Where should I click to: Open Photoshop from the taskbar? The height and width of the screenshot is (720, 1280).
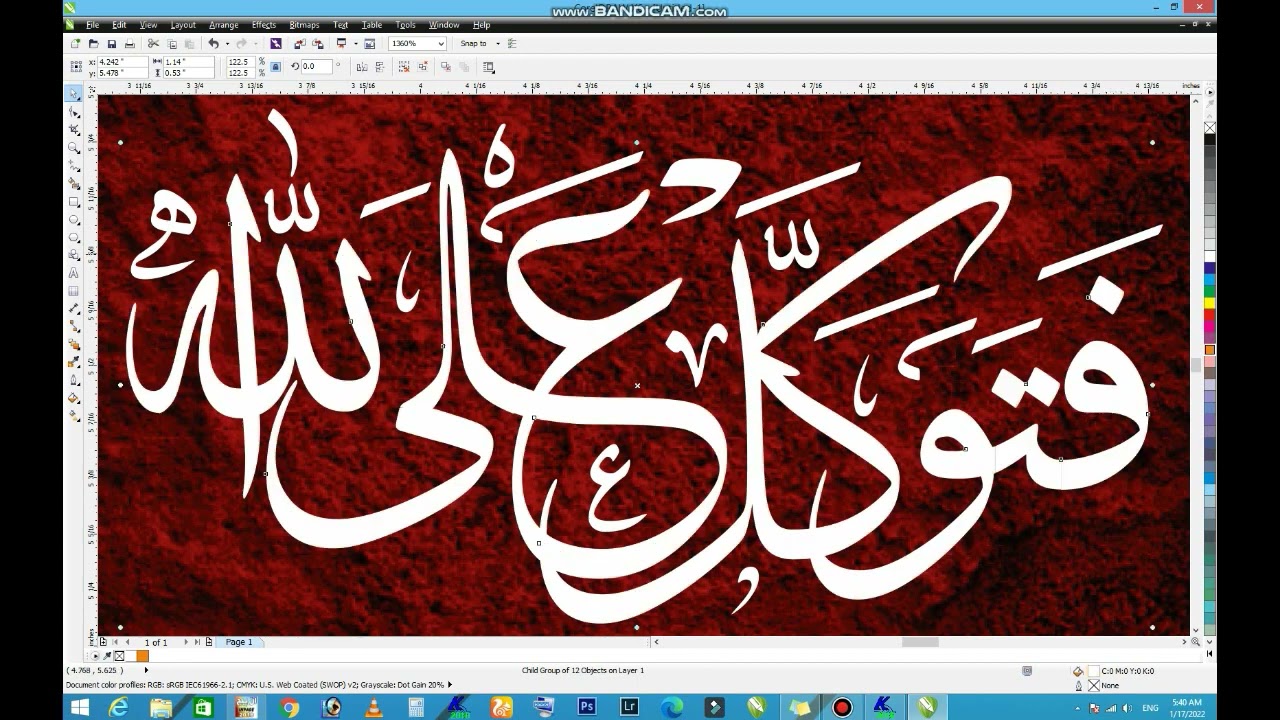coord(587,707)
